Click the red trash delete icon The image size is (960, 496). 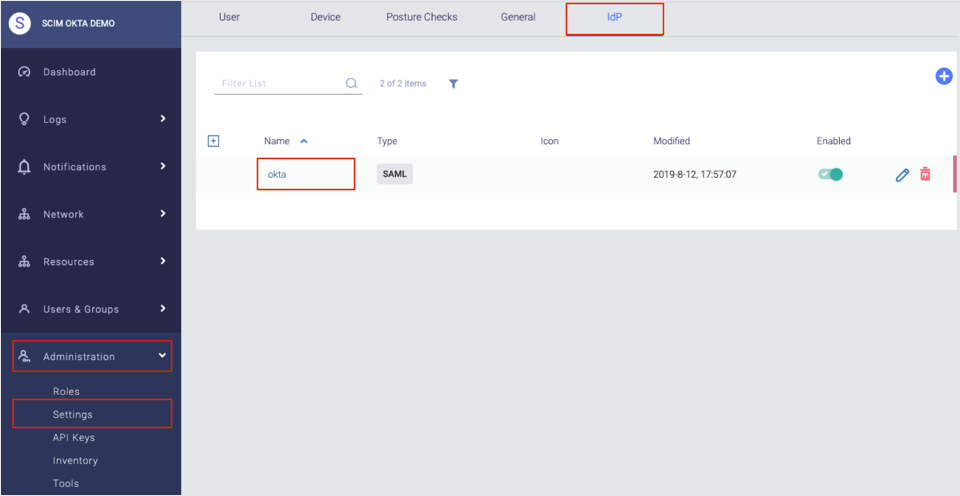coord(925,175)
